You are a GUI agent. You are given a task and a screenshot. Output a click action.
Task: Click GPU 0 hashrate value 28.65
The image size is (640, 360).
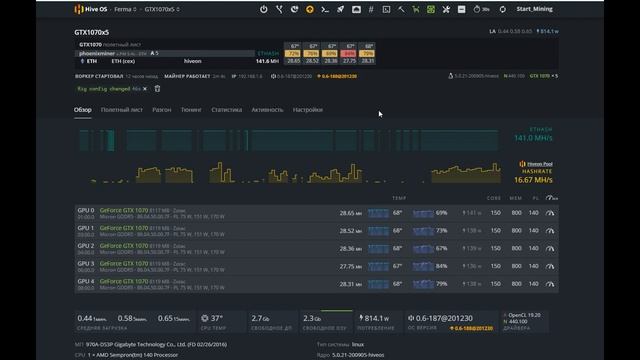click(x=351, y=213)
